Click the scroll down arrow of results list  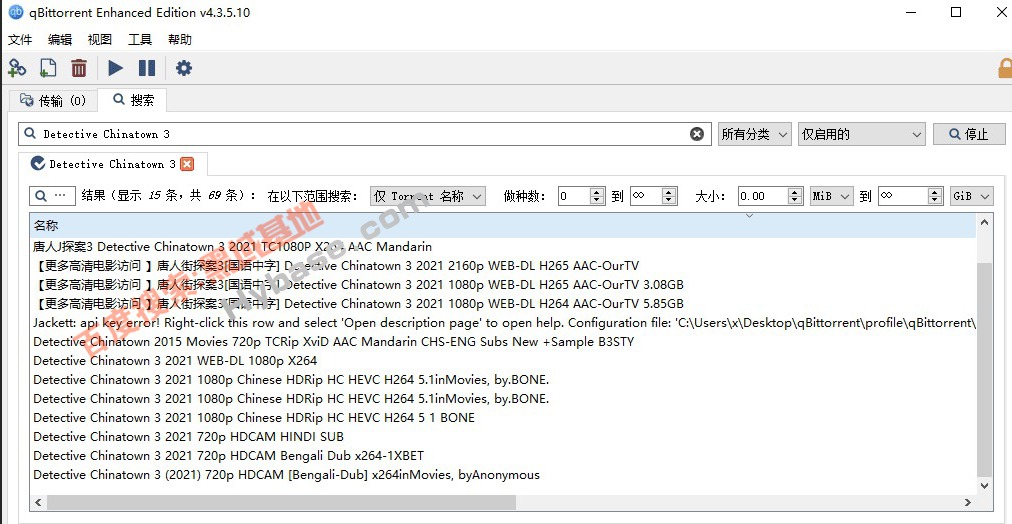(984, 485)
